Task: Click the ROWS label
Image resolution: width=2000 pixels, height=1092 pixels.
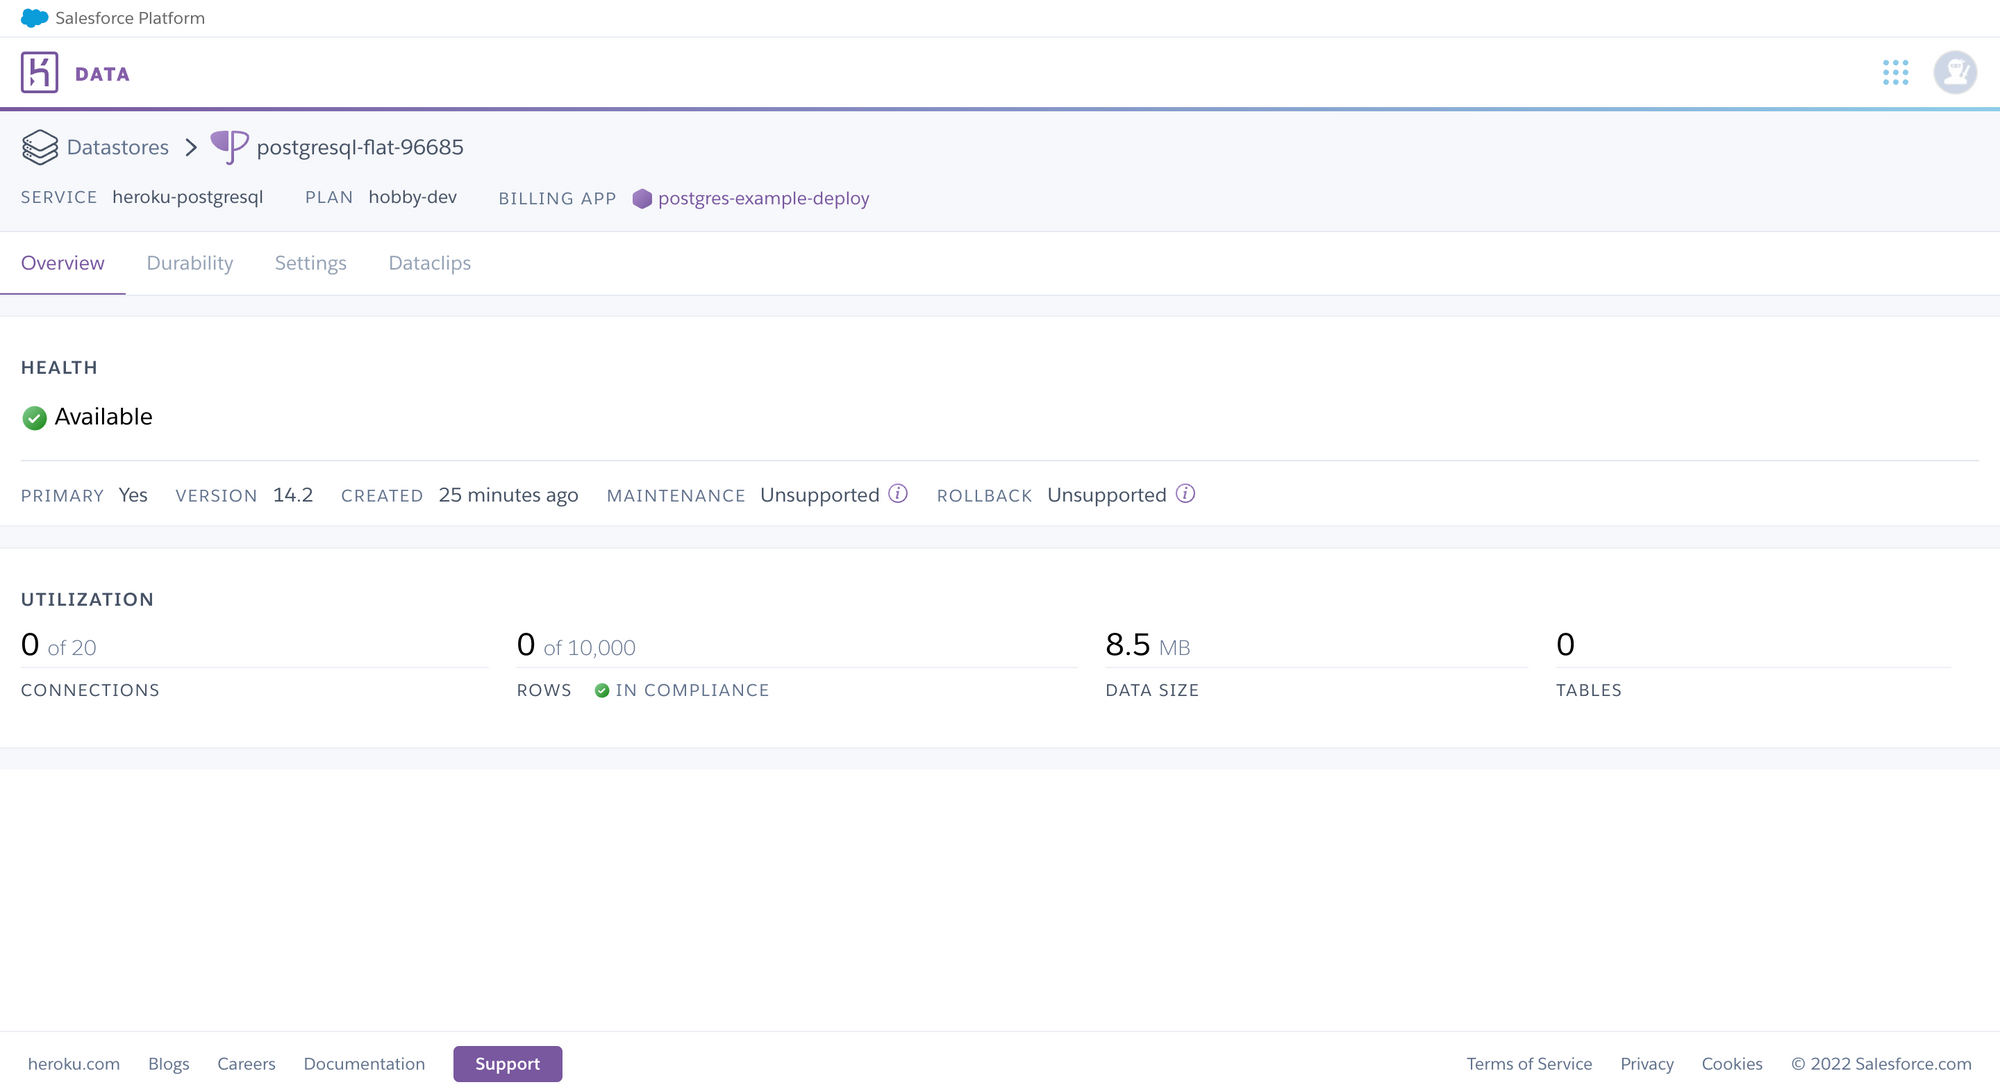Action: coord(544,690)
